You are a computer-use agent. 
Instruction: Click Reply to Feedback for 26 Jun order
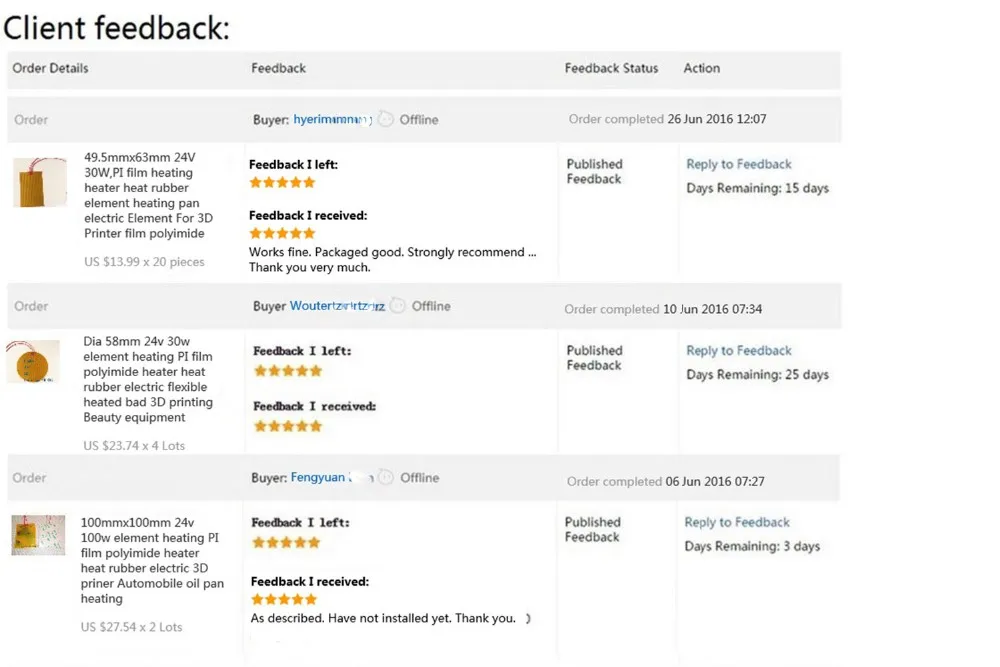point(738,164)
